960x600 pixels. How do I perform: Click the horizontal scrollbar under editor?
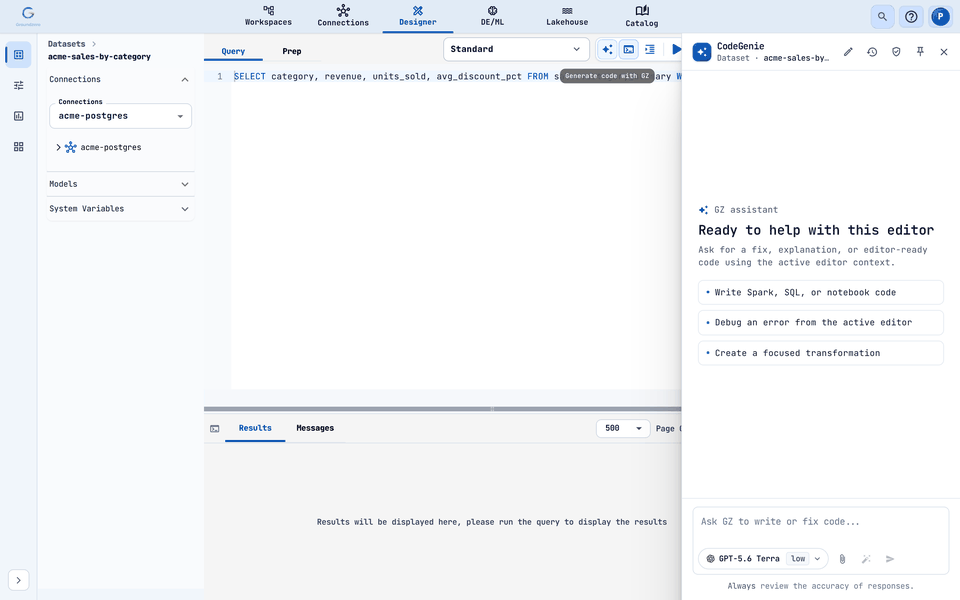click(442, 409)
